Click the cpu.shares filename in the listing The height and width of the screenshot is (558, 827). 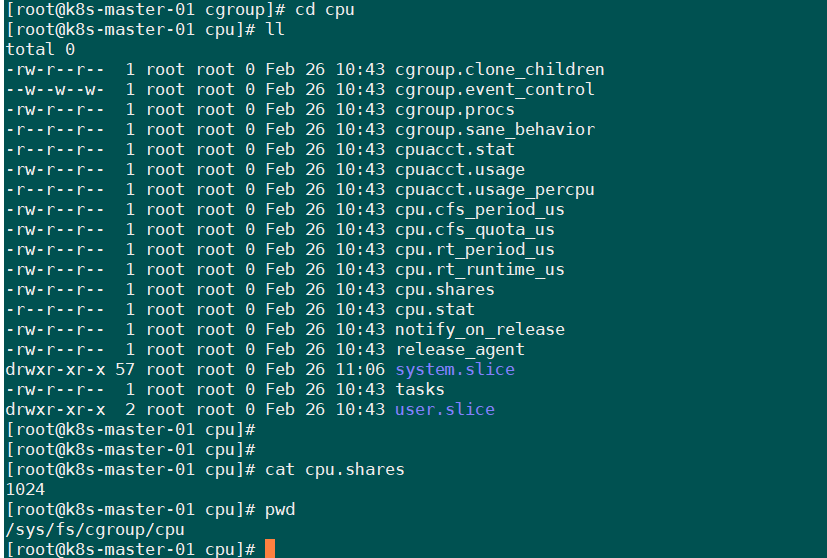click(445, 290)
